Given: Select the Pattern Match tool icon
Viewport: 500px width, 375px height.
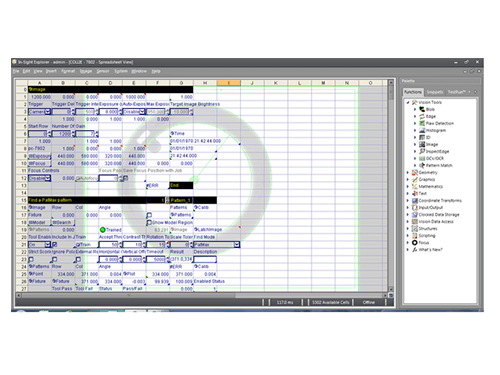Looking at the screenshot, I should pos(422,165).
